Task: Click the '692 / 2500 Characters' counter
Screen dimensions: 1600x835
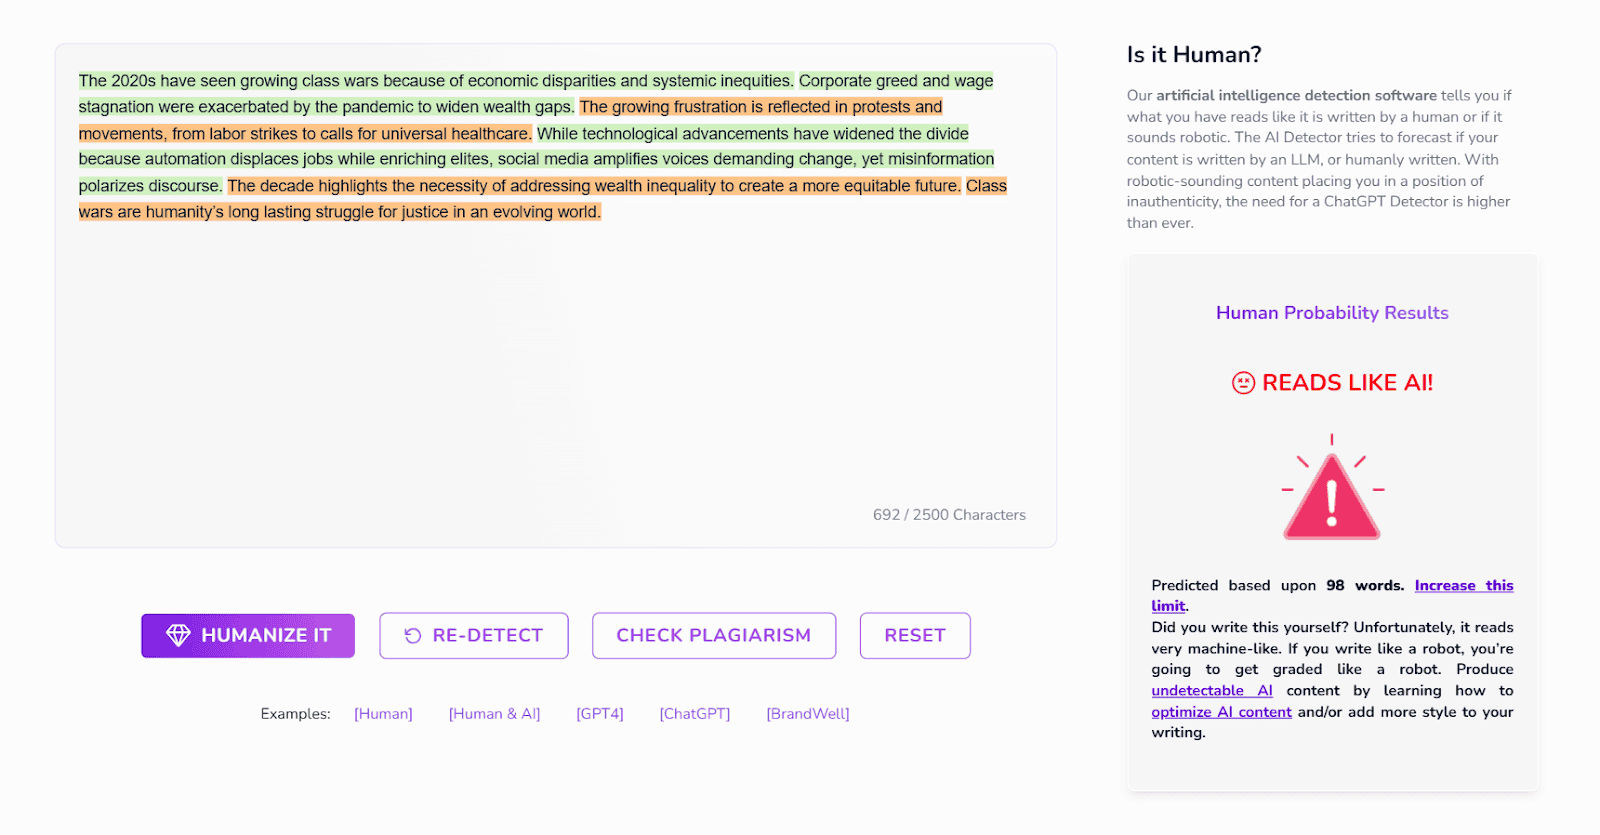Action: [x=948, y=515]
